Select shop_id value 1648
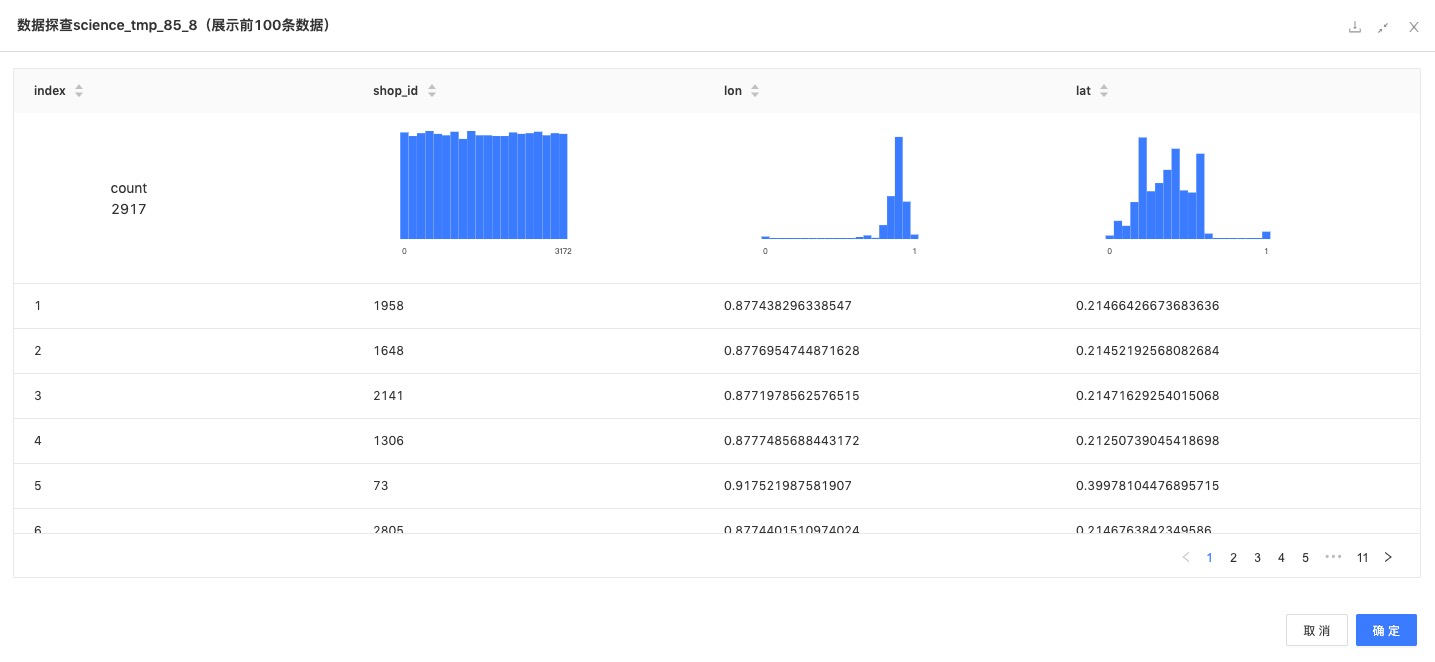1435x662 pixels. click(x=388, y=351)
